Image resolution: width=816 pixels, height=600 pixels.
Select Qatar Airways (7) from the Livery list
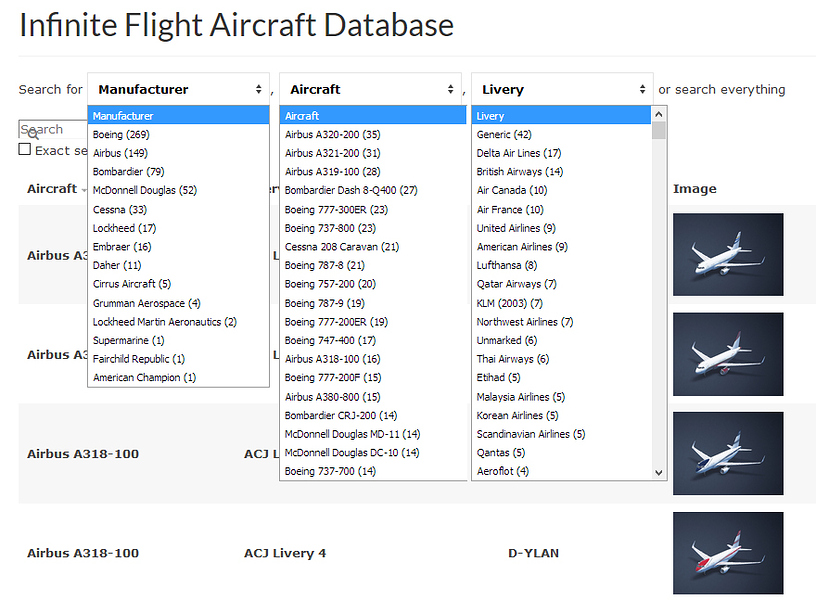point(518,284)
